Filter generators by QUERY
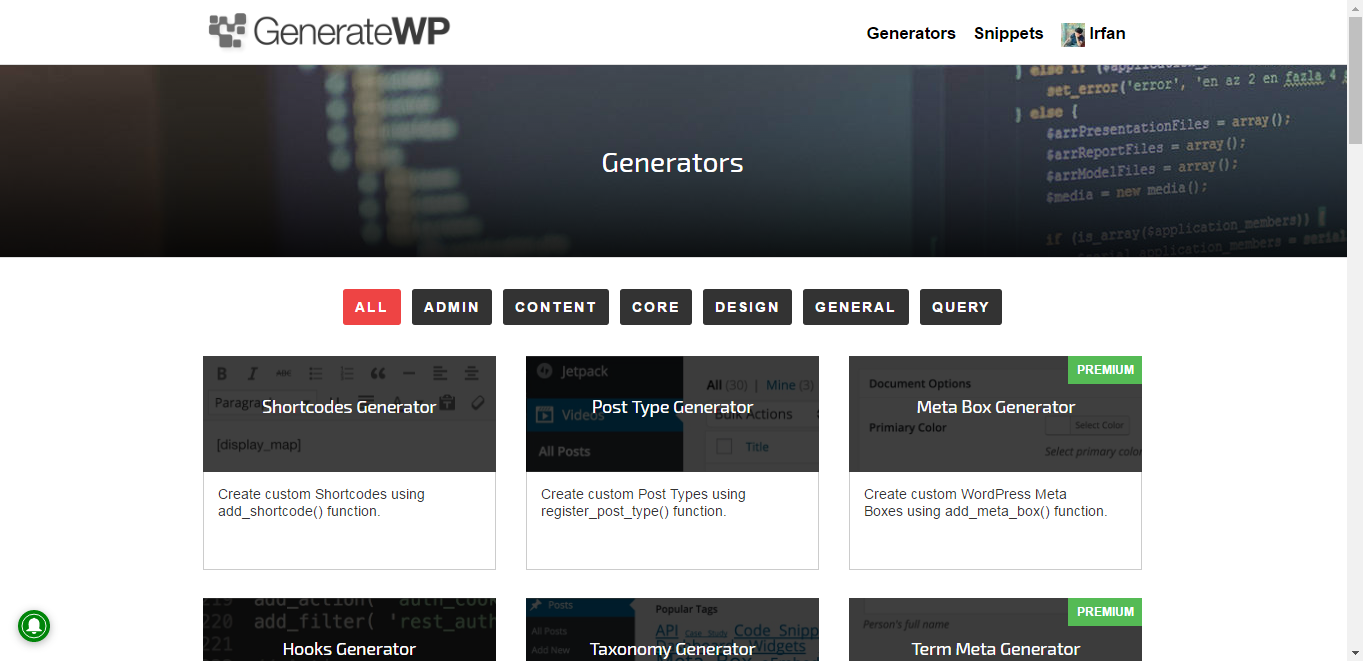Viewport: 1363px width, 661px height. [x=960, y=307]
